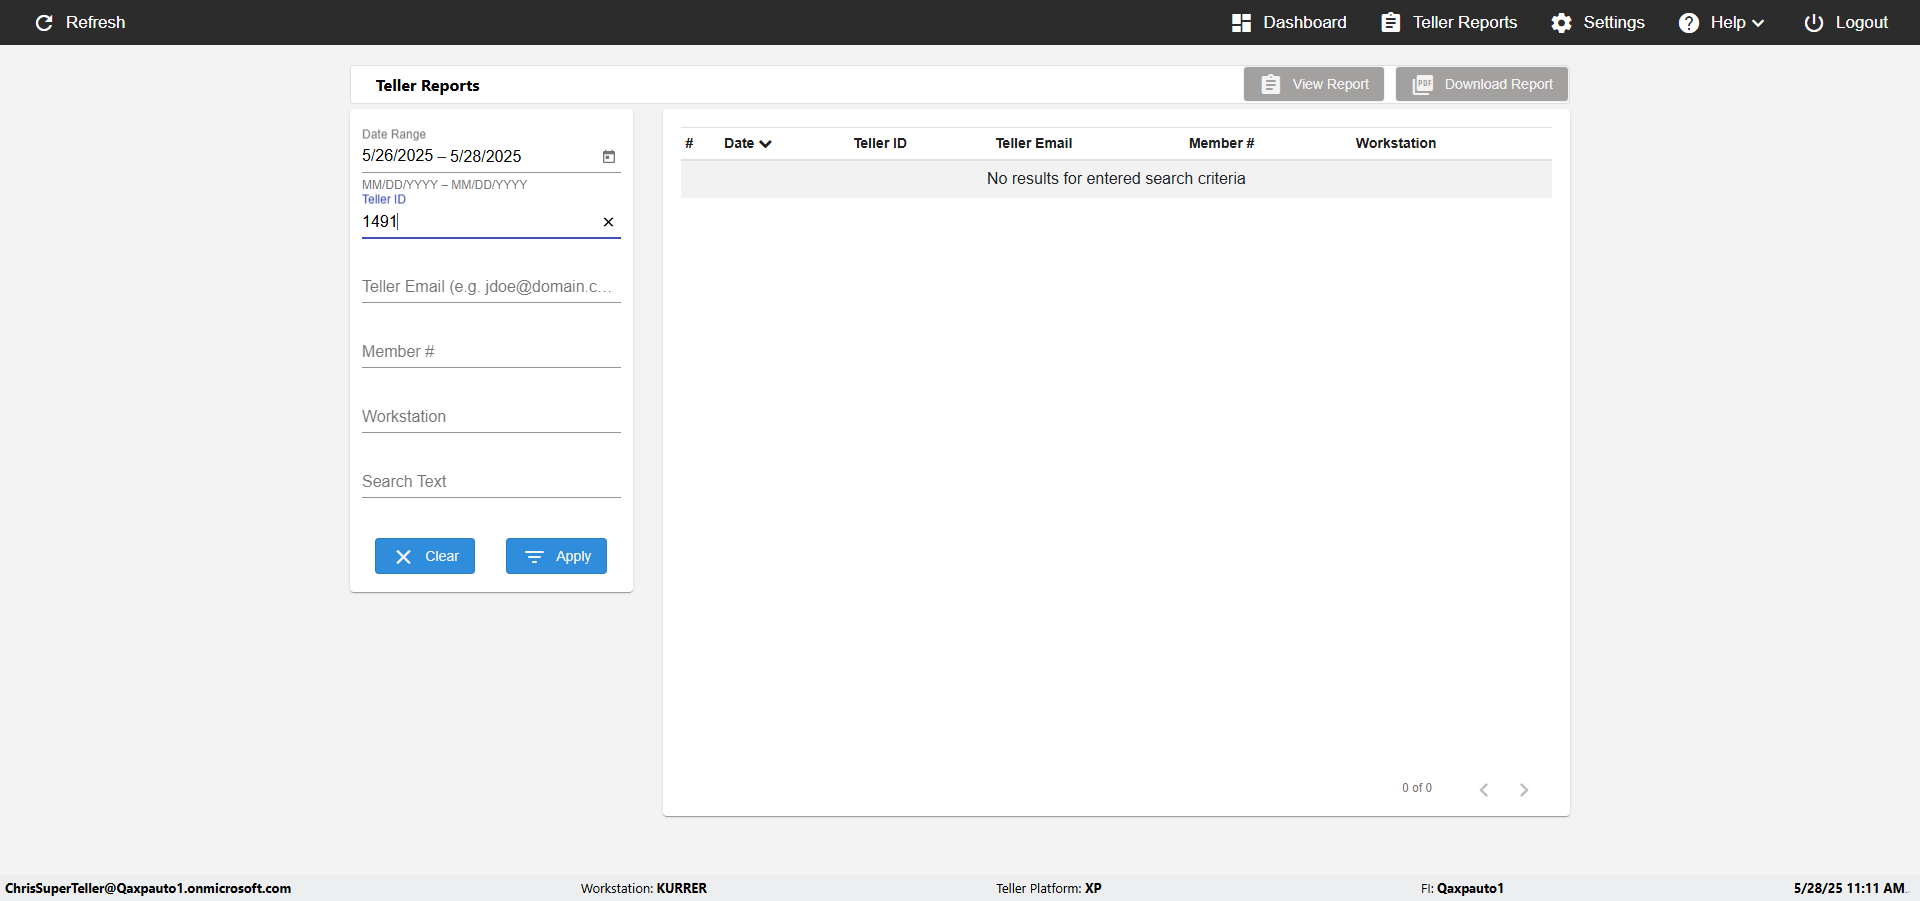
Task: Click the date and time in status bar
Action: [1849, 888]
